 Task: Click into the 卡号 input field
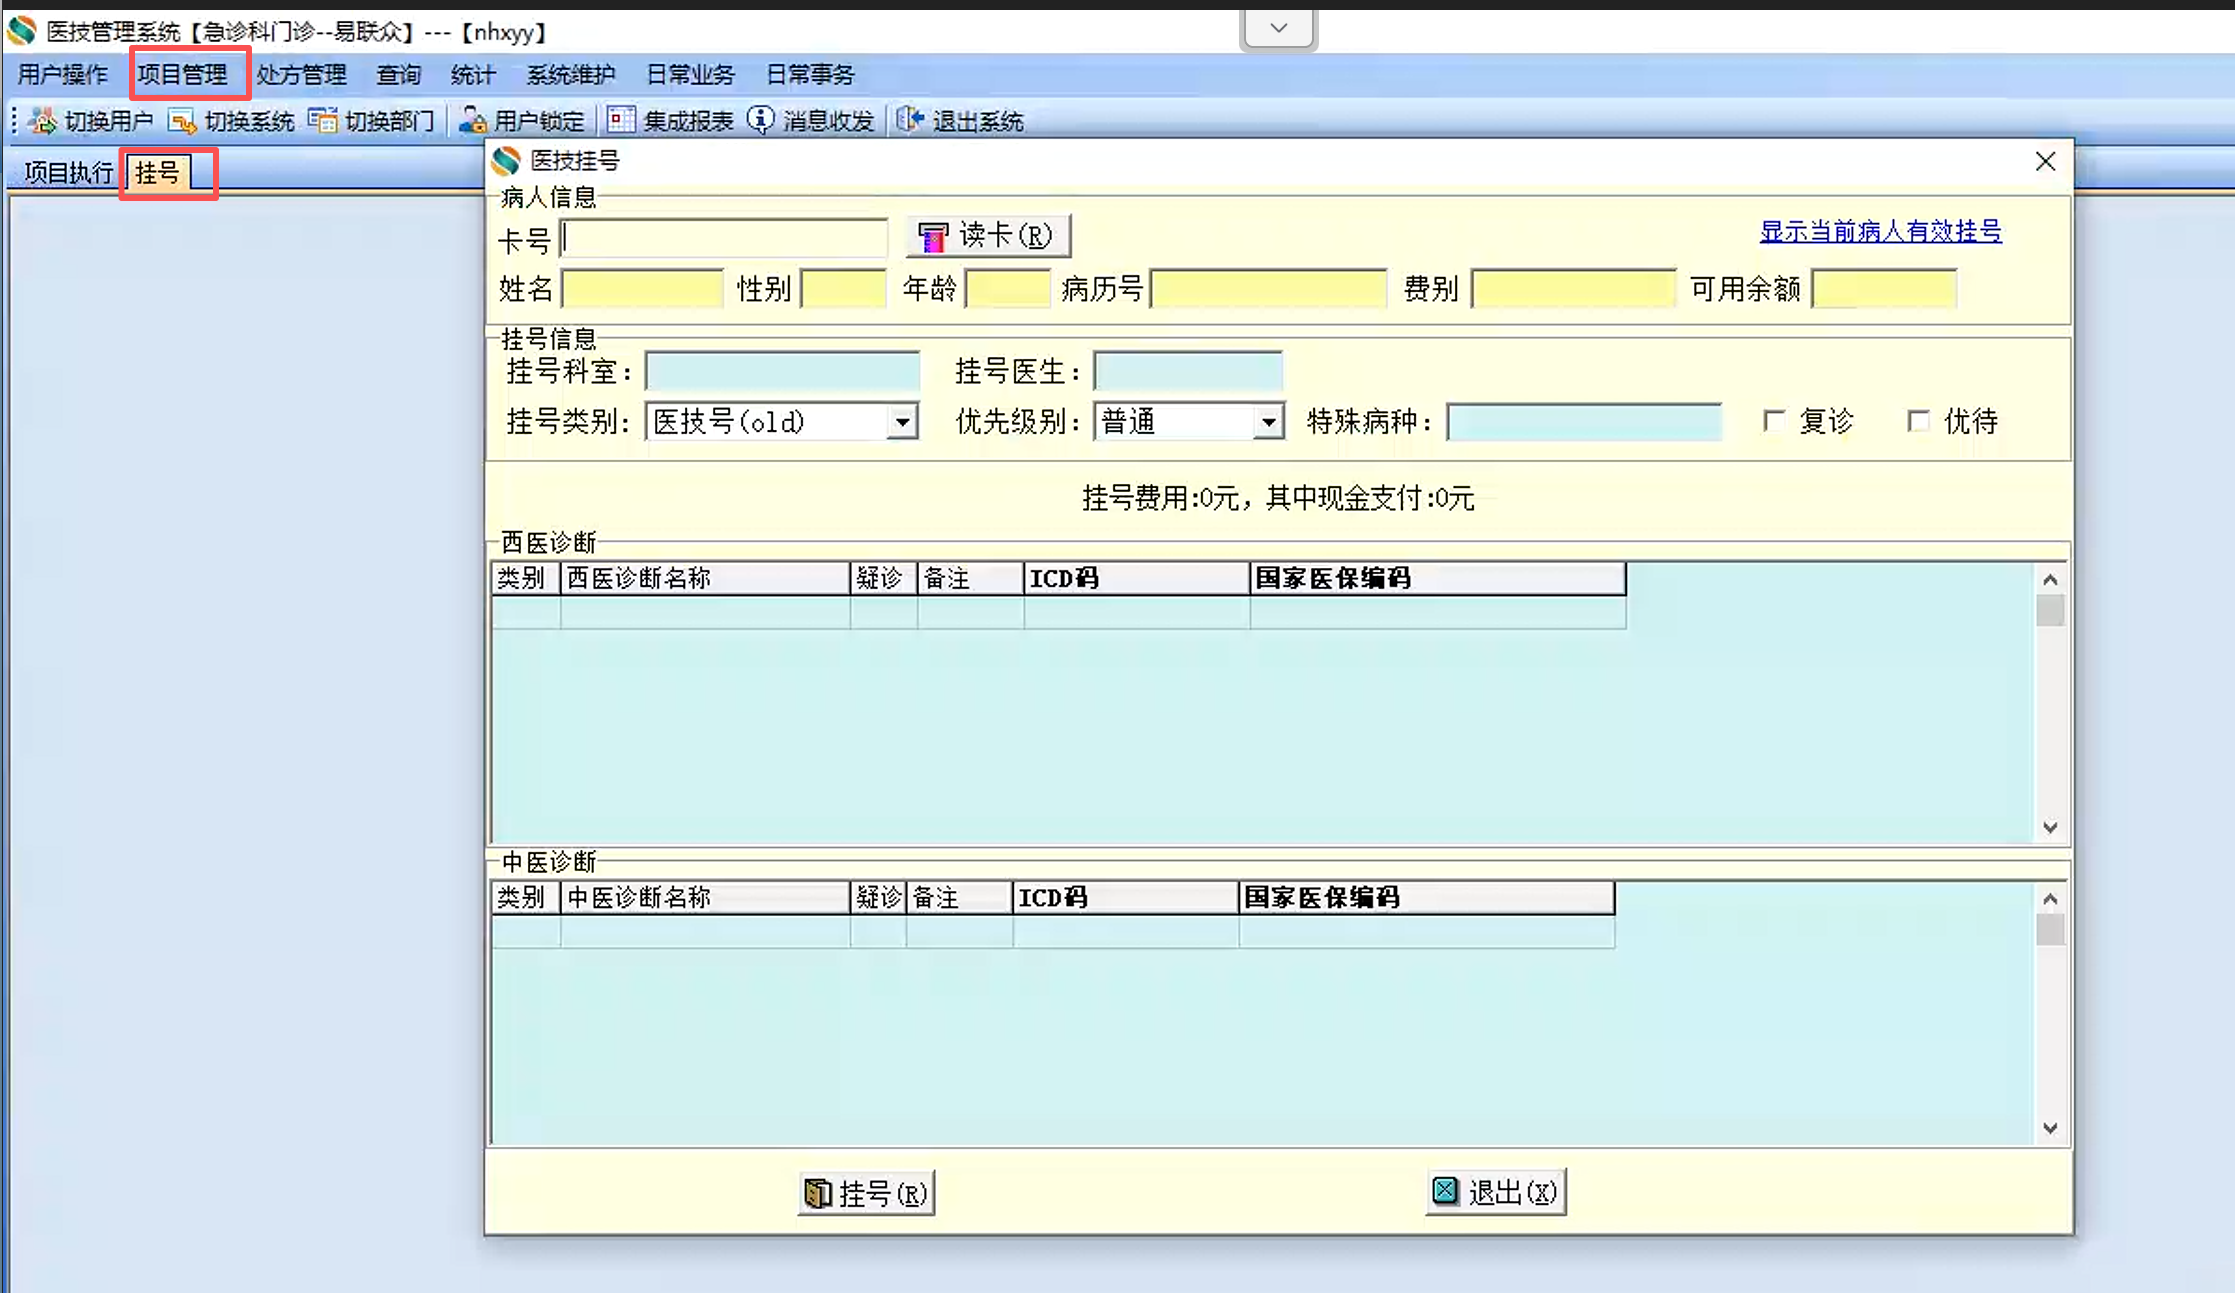724,238
